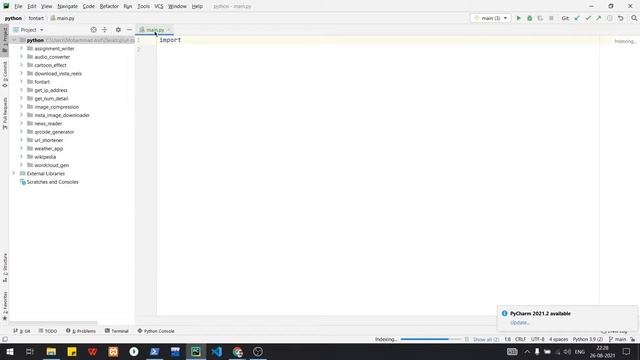The width and height of the screenshot is (640, 360).
Task: Select the qrcode_generator folder
Action: (x=54, y=132)
